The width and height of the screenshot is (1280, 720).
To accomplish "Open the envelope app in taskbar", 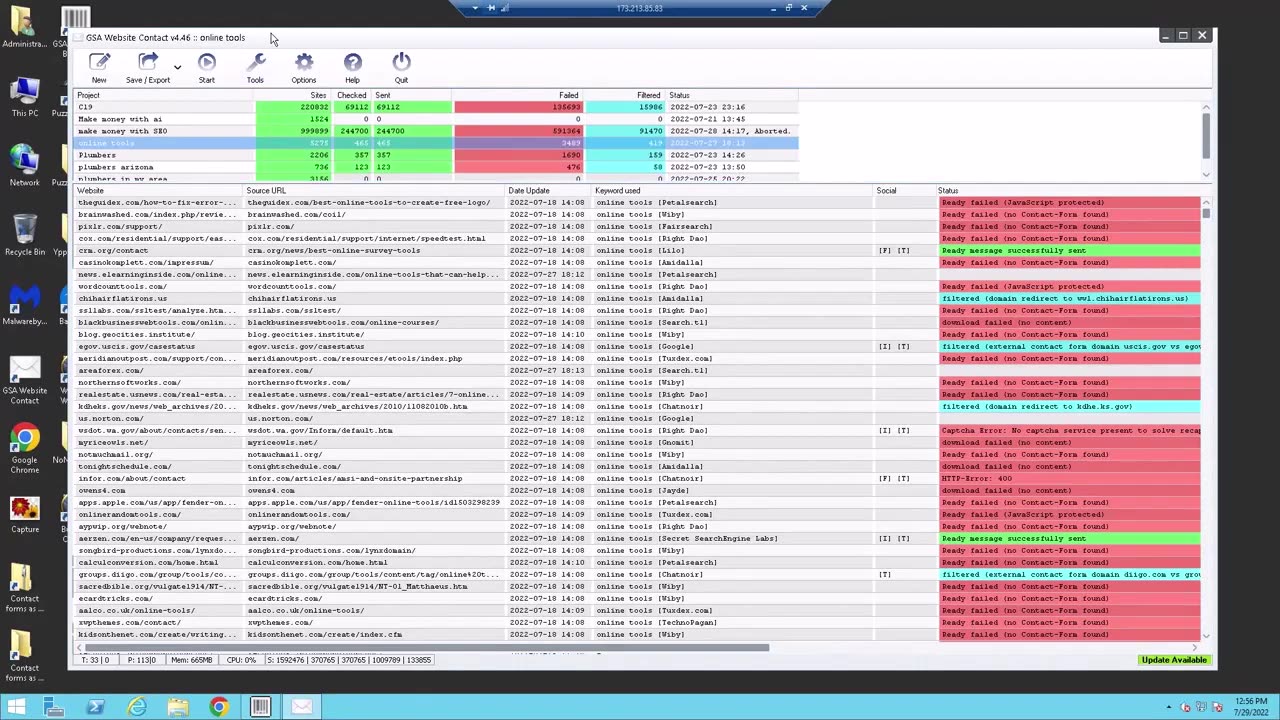I will point(301,707).
